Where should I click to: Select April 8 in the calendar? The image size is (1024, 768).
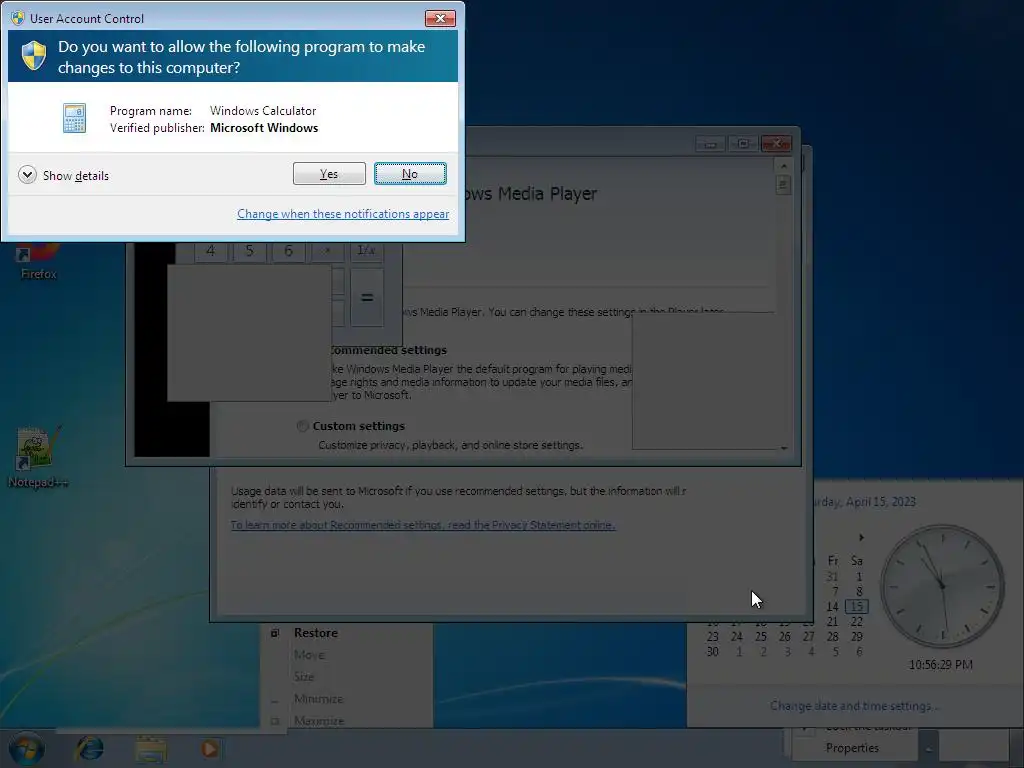coord(859,592)
